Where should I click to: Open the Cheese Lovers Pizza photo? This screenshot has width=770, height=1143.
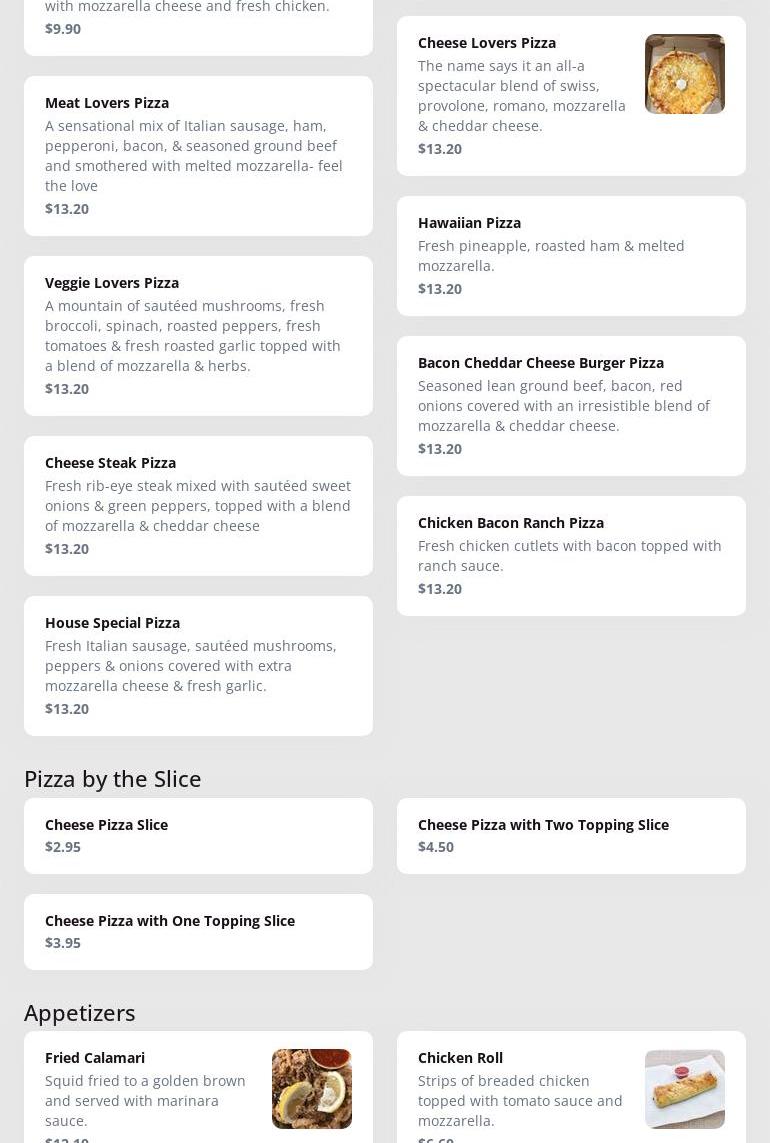[x=684, y=74]
